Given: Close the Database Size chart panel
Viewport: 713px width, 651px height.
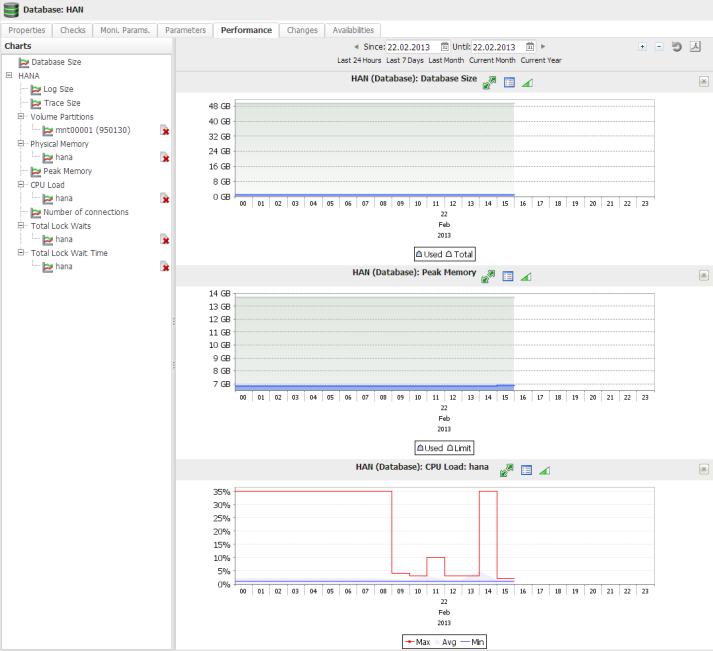Looking at the screenshot, I should click(703, 81).
